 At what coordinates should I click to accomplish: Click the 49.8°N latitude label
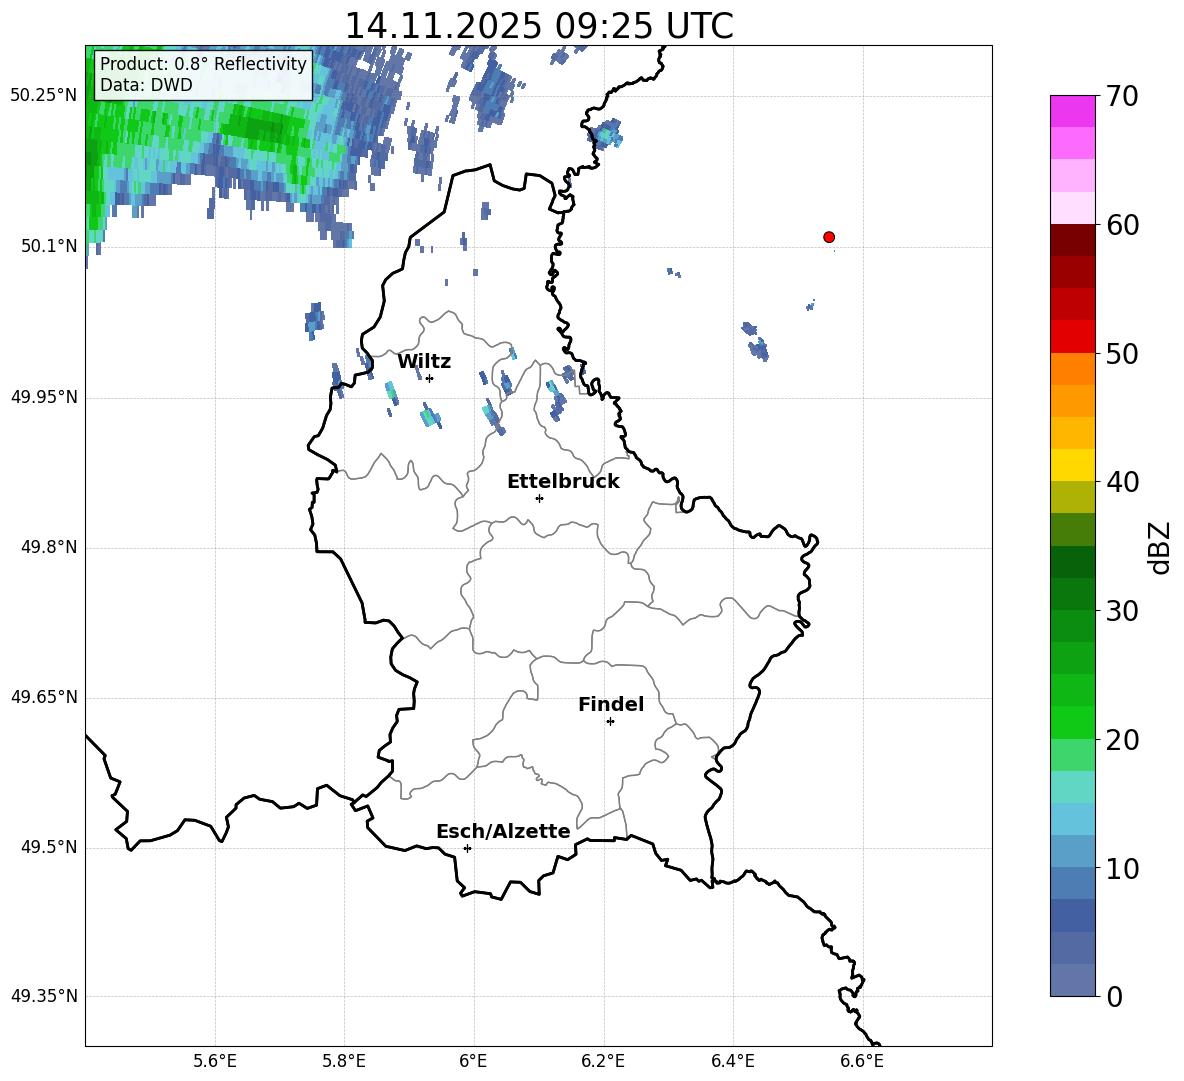tap(49, 547)
